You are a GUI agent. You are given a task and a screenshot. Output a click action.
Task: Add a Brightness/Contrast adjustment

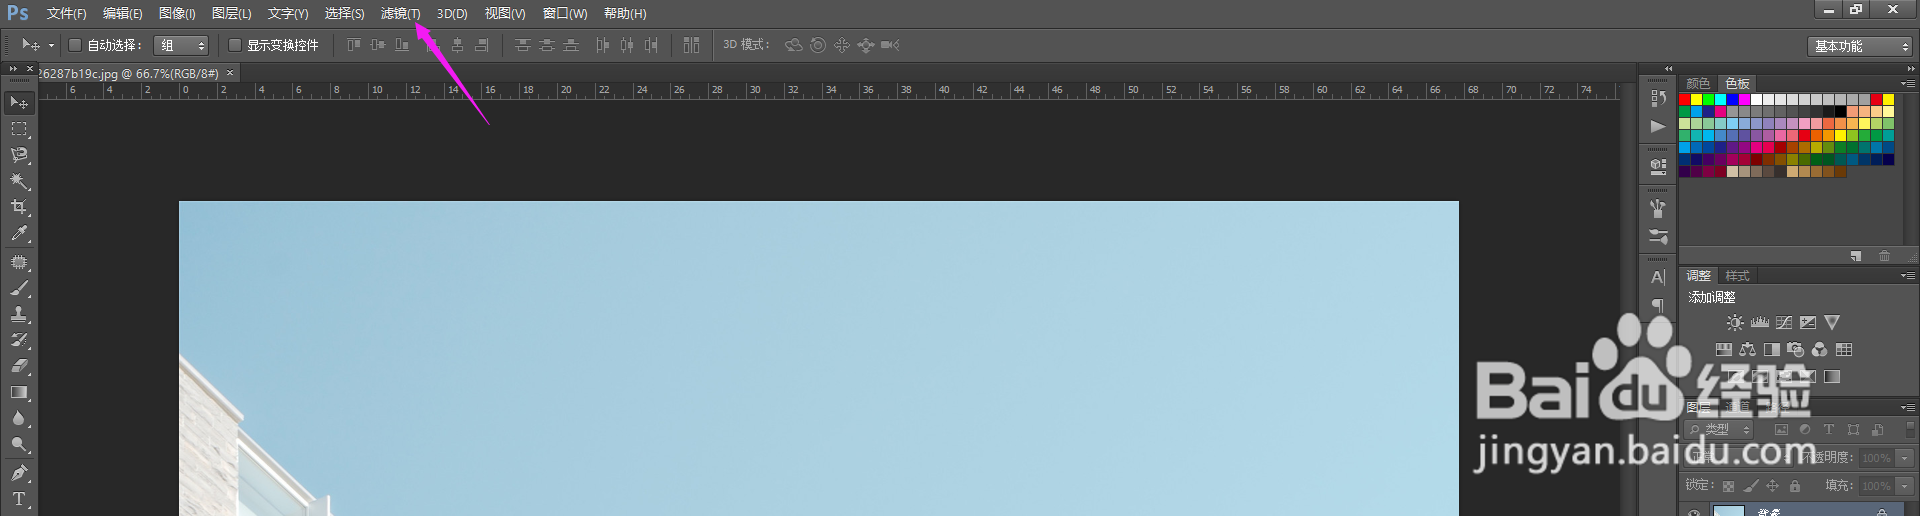coord(1735,323)
